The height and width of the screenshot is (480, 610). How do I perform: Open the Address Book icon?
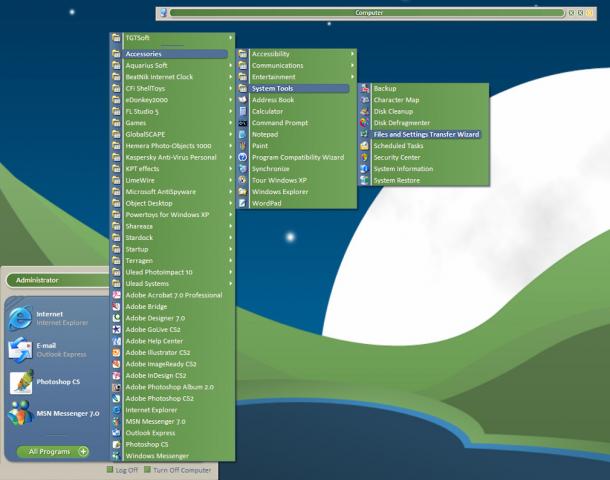[243, 100]
